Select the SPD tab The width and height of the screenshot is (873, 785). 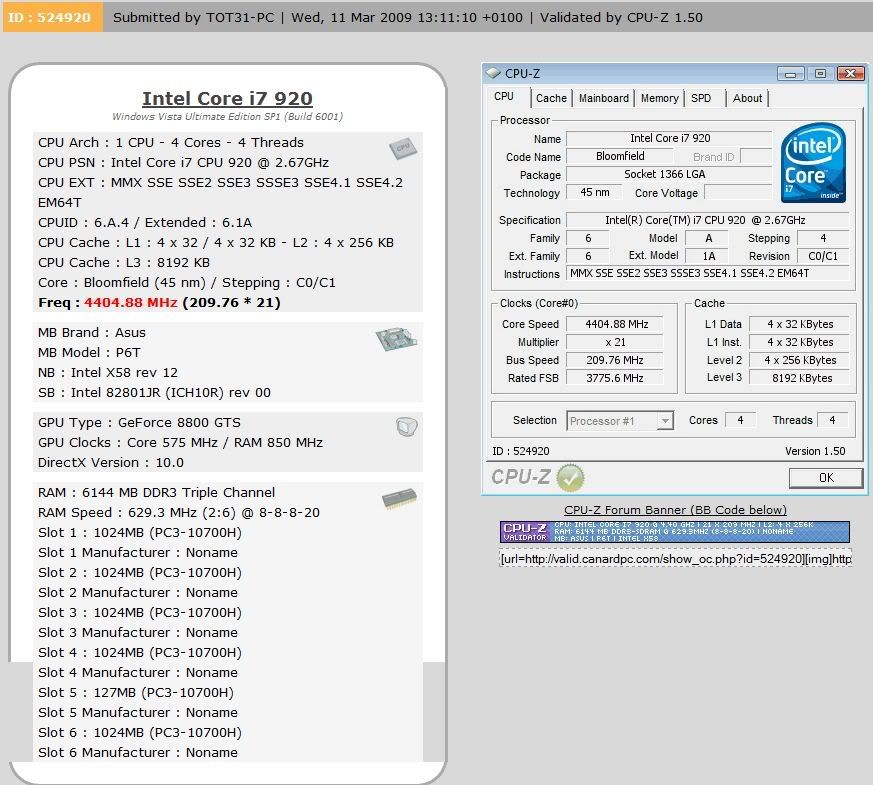702,99
